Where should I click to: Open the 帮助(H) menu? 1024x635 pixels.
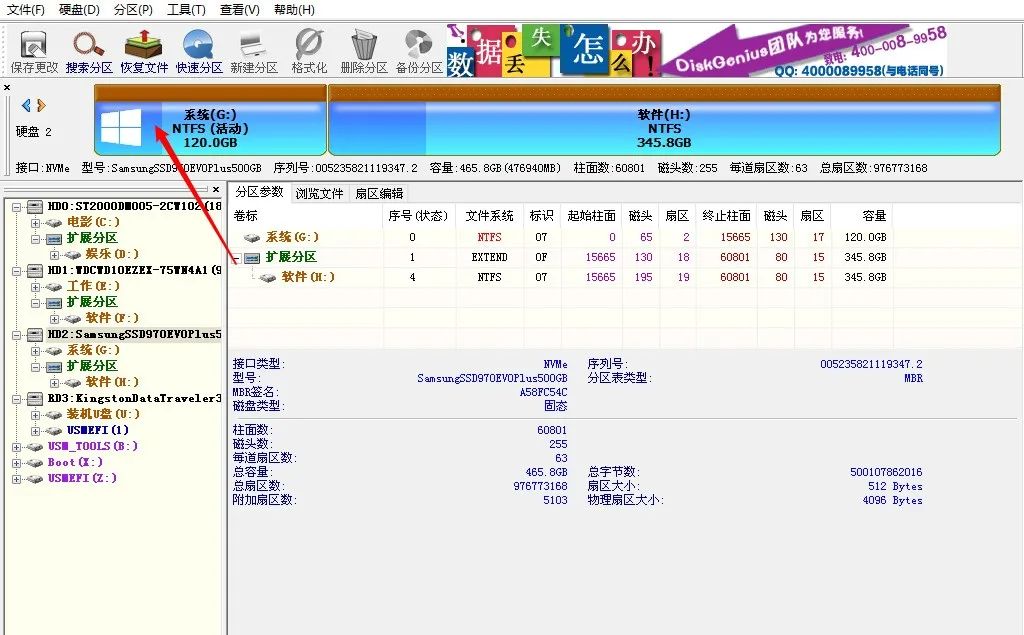point(294,10)
